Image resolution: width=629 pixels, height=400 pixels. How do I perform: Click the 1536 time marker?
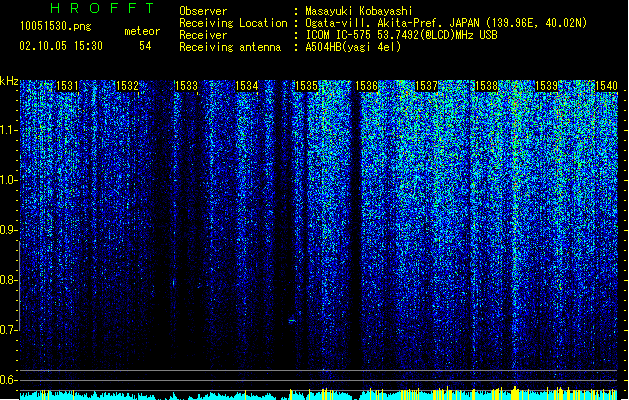tap(367, 86)
